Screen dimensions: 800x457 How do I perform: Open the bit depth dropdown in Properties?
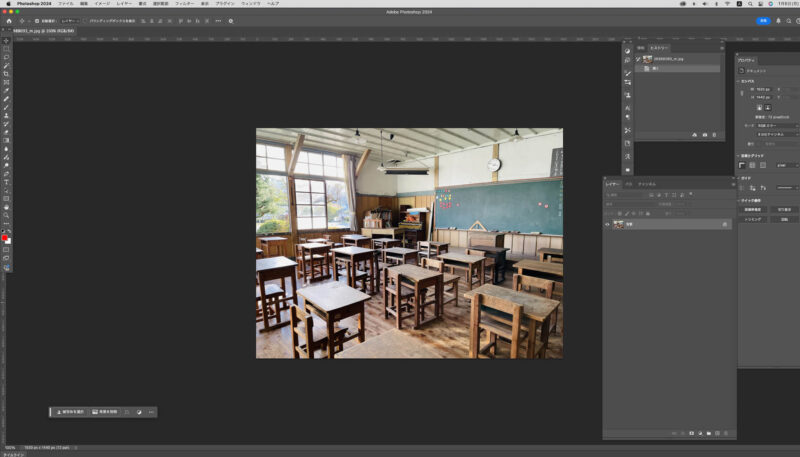coord(778,134)
